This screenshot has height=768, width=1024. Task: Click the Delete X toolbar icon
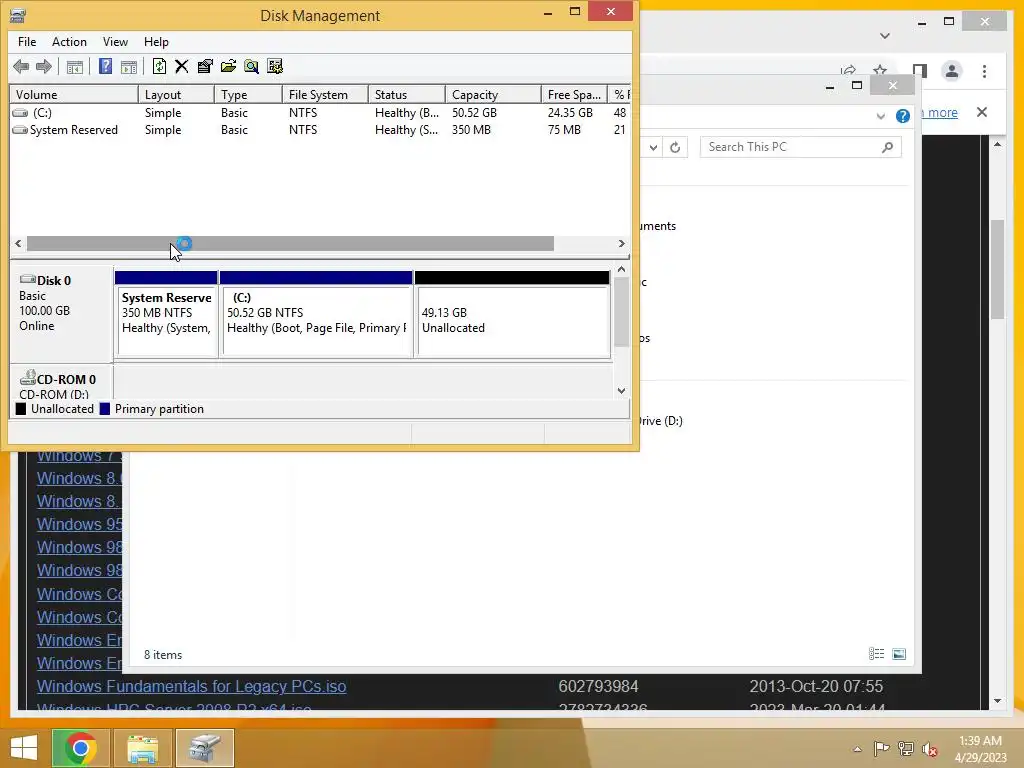182,66
